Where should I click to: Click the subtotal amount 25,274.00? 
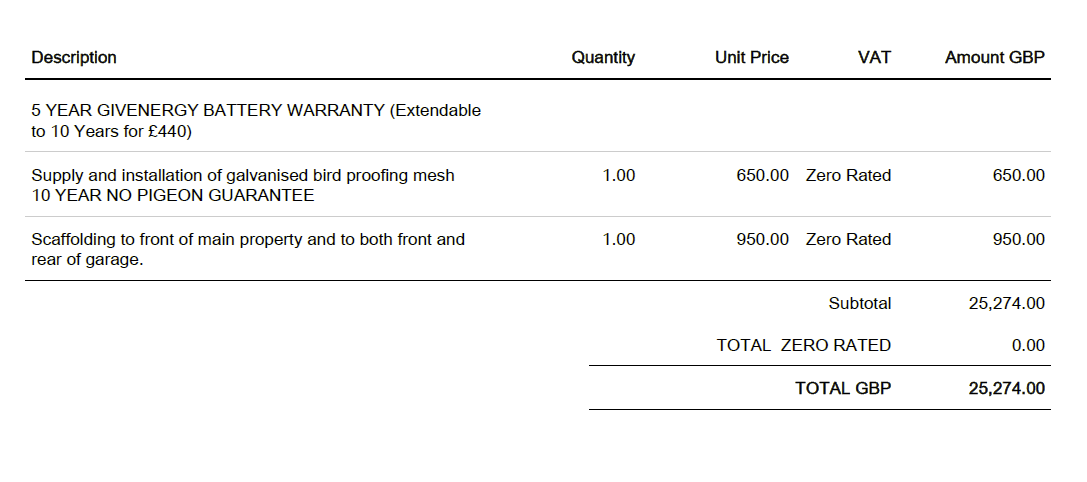click(x=1006, y=304)
